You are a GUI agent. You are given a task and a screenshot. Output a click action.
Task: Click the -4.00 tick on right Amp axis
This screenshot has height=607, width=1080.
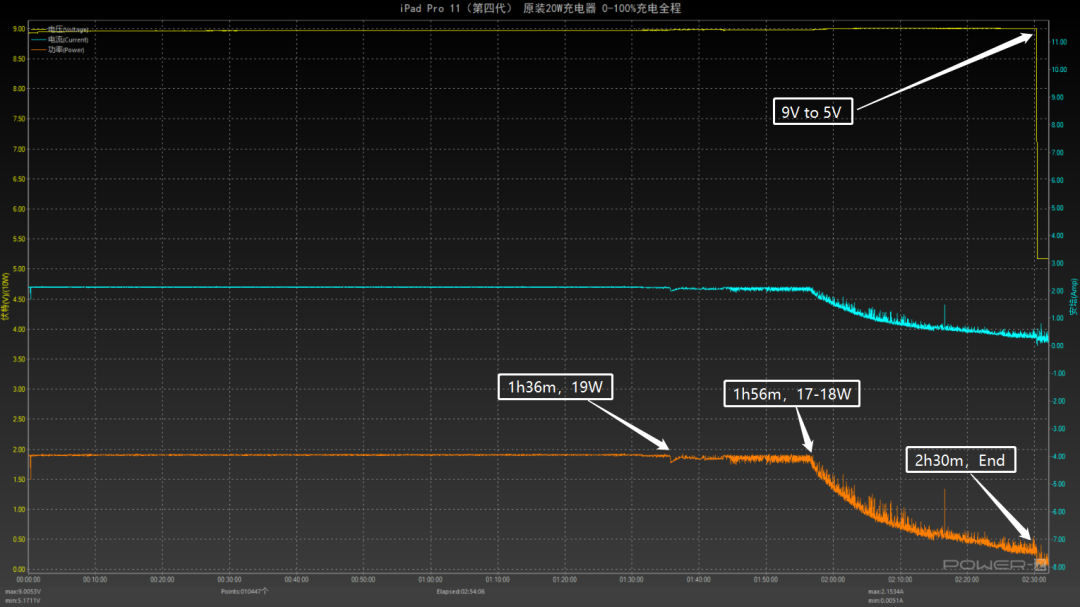1059,457
